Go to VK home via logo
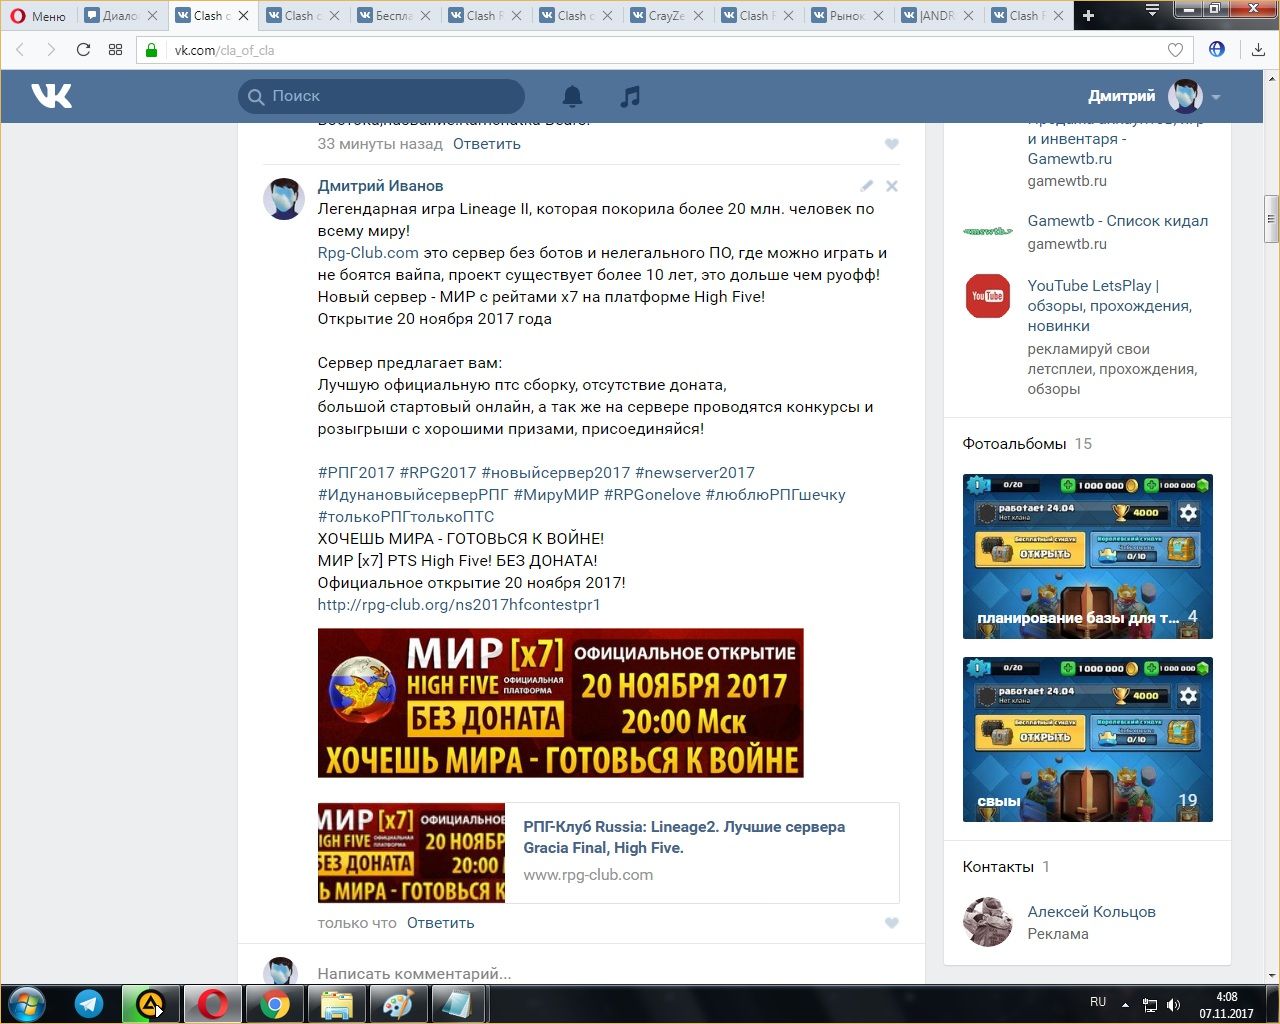Viewport: 1280px width, 1024px height. (51, 96)
